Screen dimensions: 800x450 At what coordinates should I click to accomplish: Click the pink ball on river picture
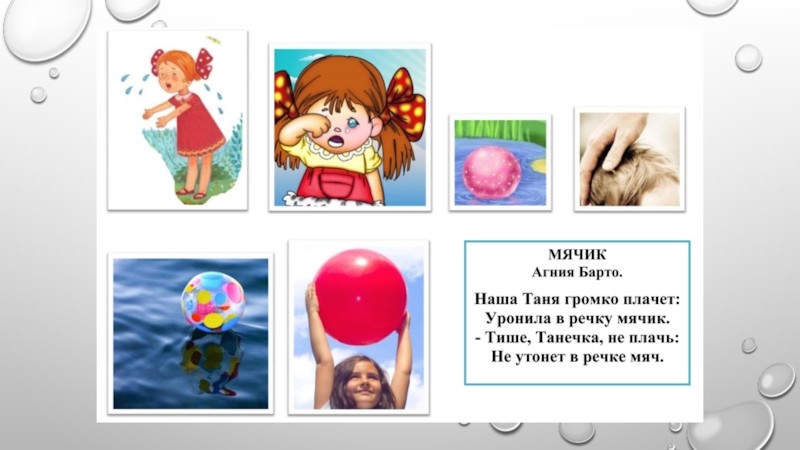pyautogui.click(x=500, y=163)
